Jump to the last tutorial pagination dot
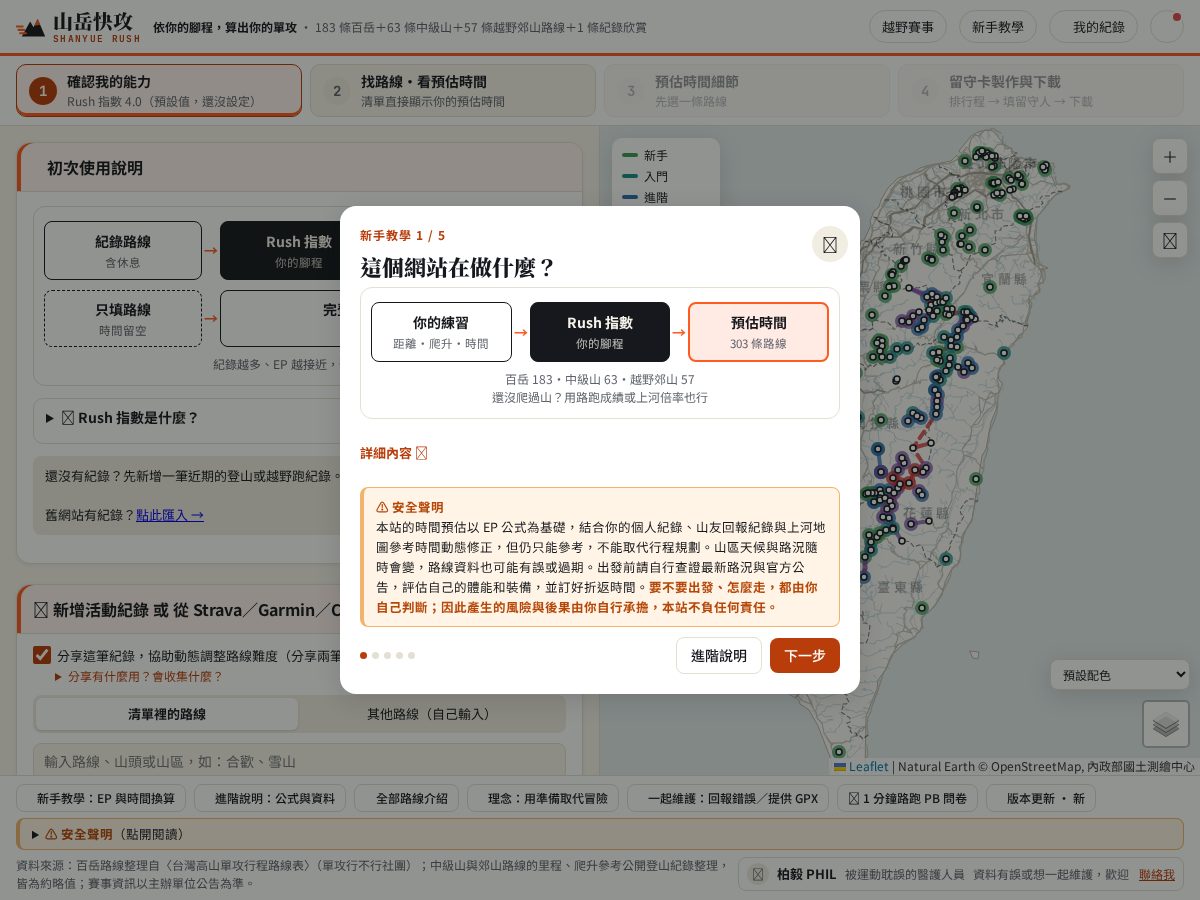The image size is (1200, 900). [411, 656]
